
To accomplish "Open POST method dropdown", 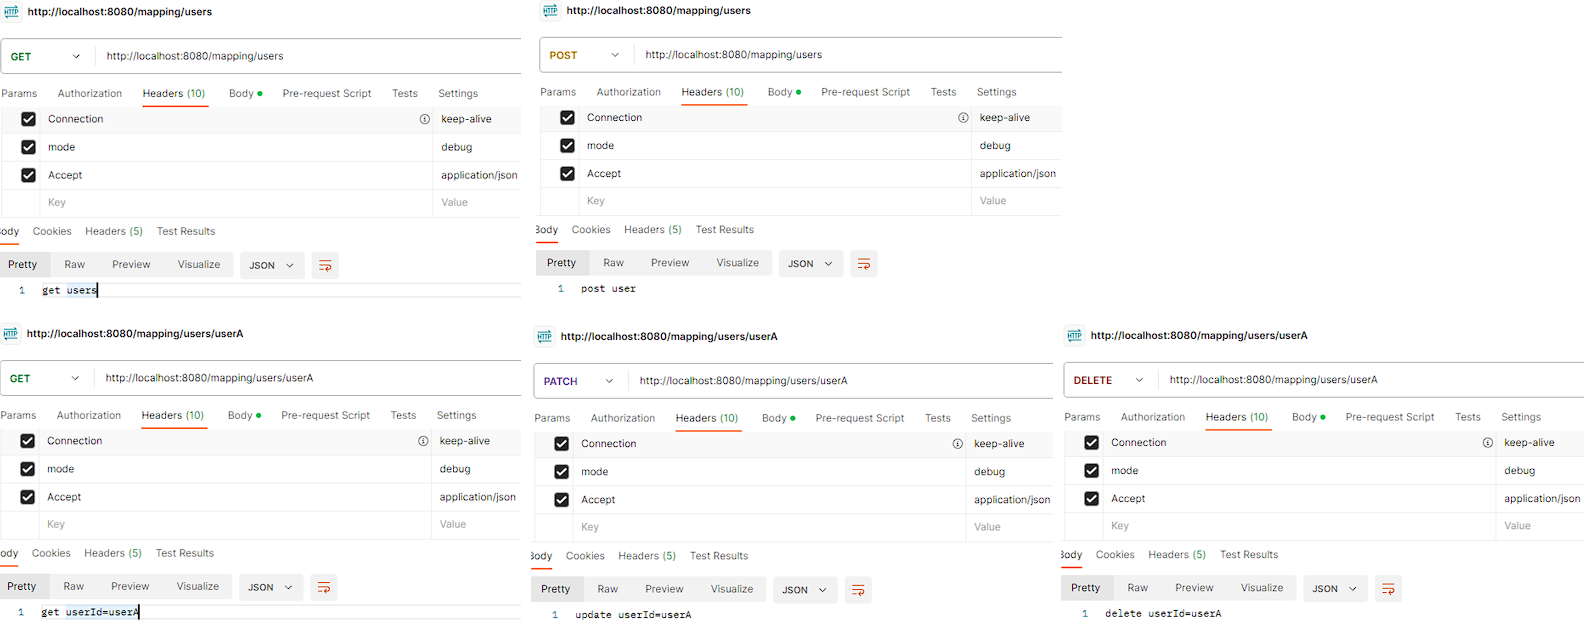I will (585, 56).
